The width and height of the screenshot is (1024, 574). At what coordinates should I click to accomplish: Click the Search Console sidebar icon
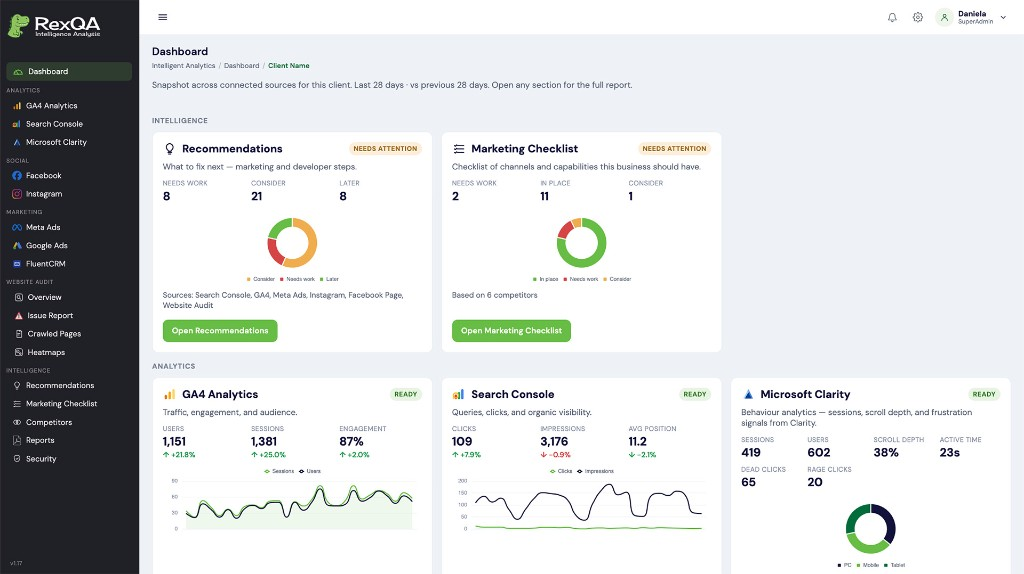pyautogui.click(x=17, y=124)
